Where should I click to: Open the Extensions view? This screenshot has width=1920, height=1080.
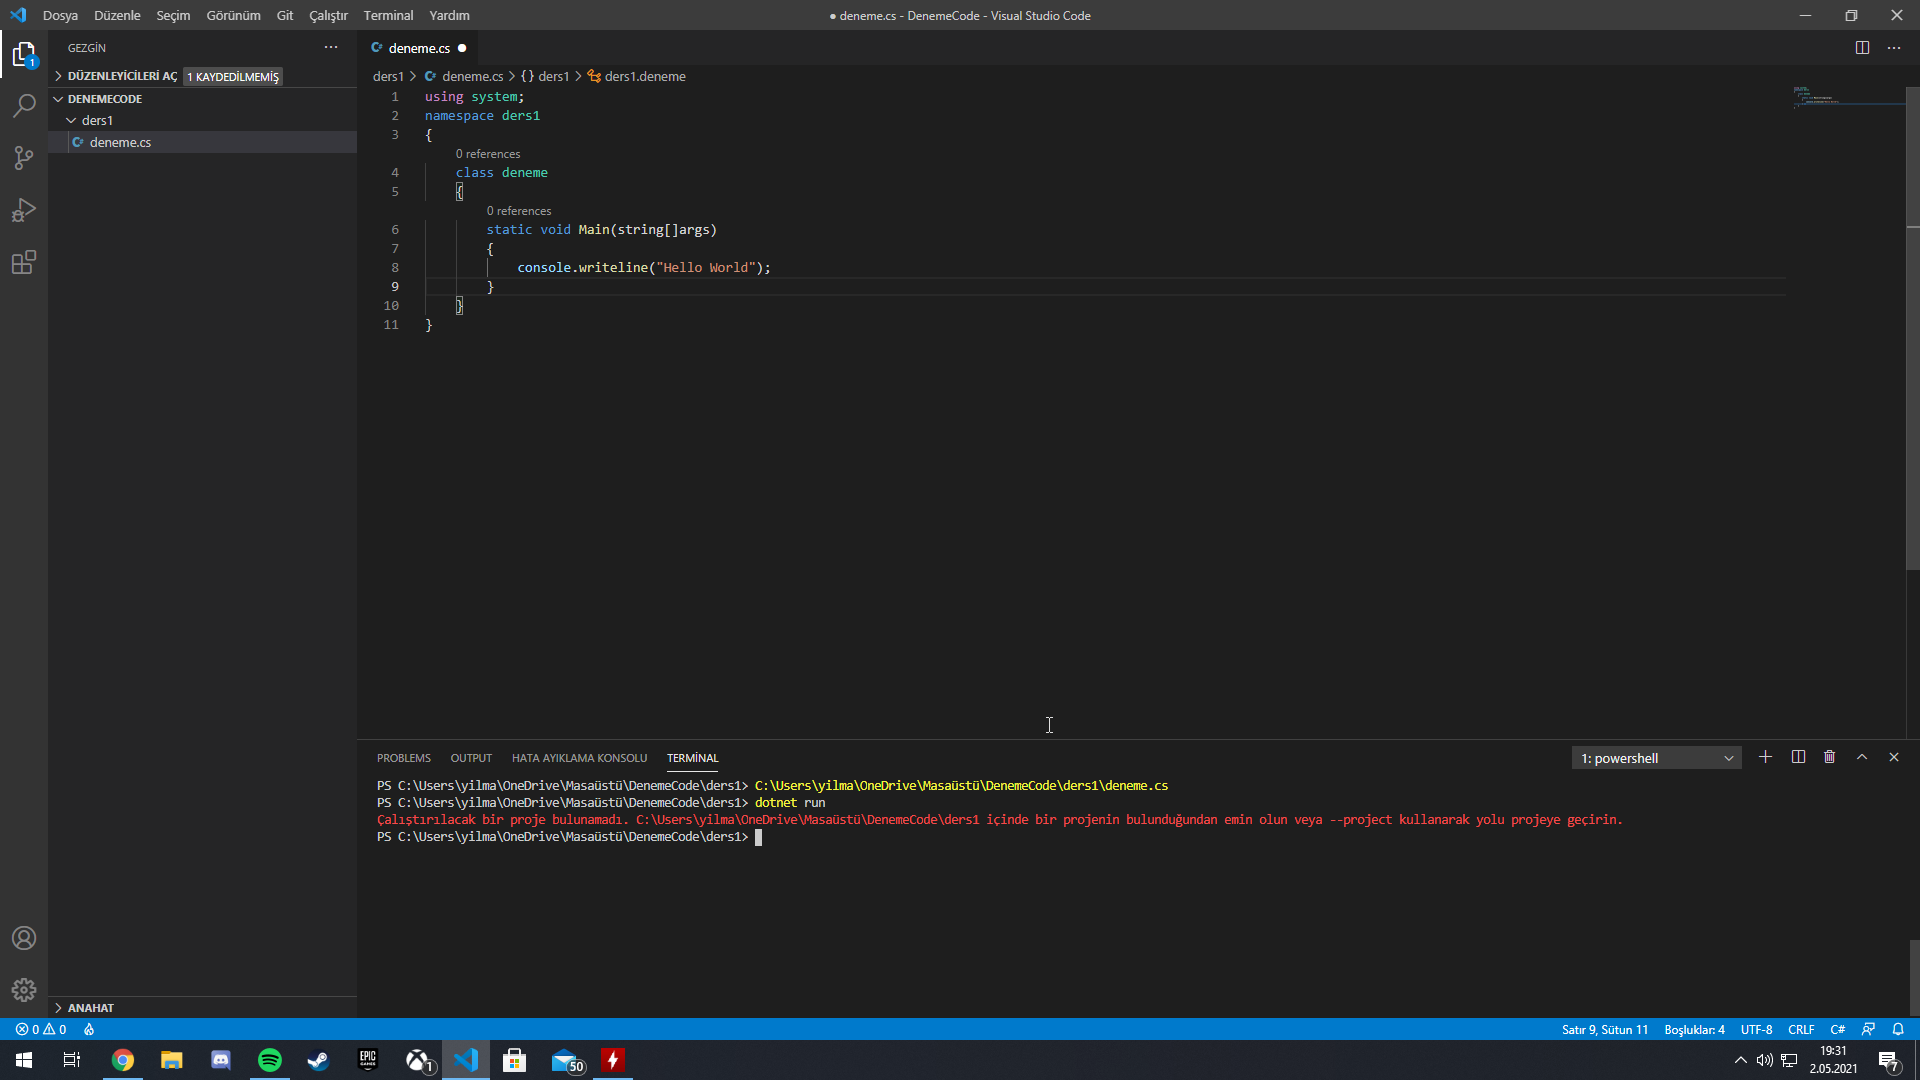click(24, 262)
